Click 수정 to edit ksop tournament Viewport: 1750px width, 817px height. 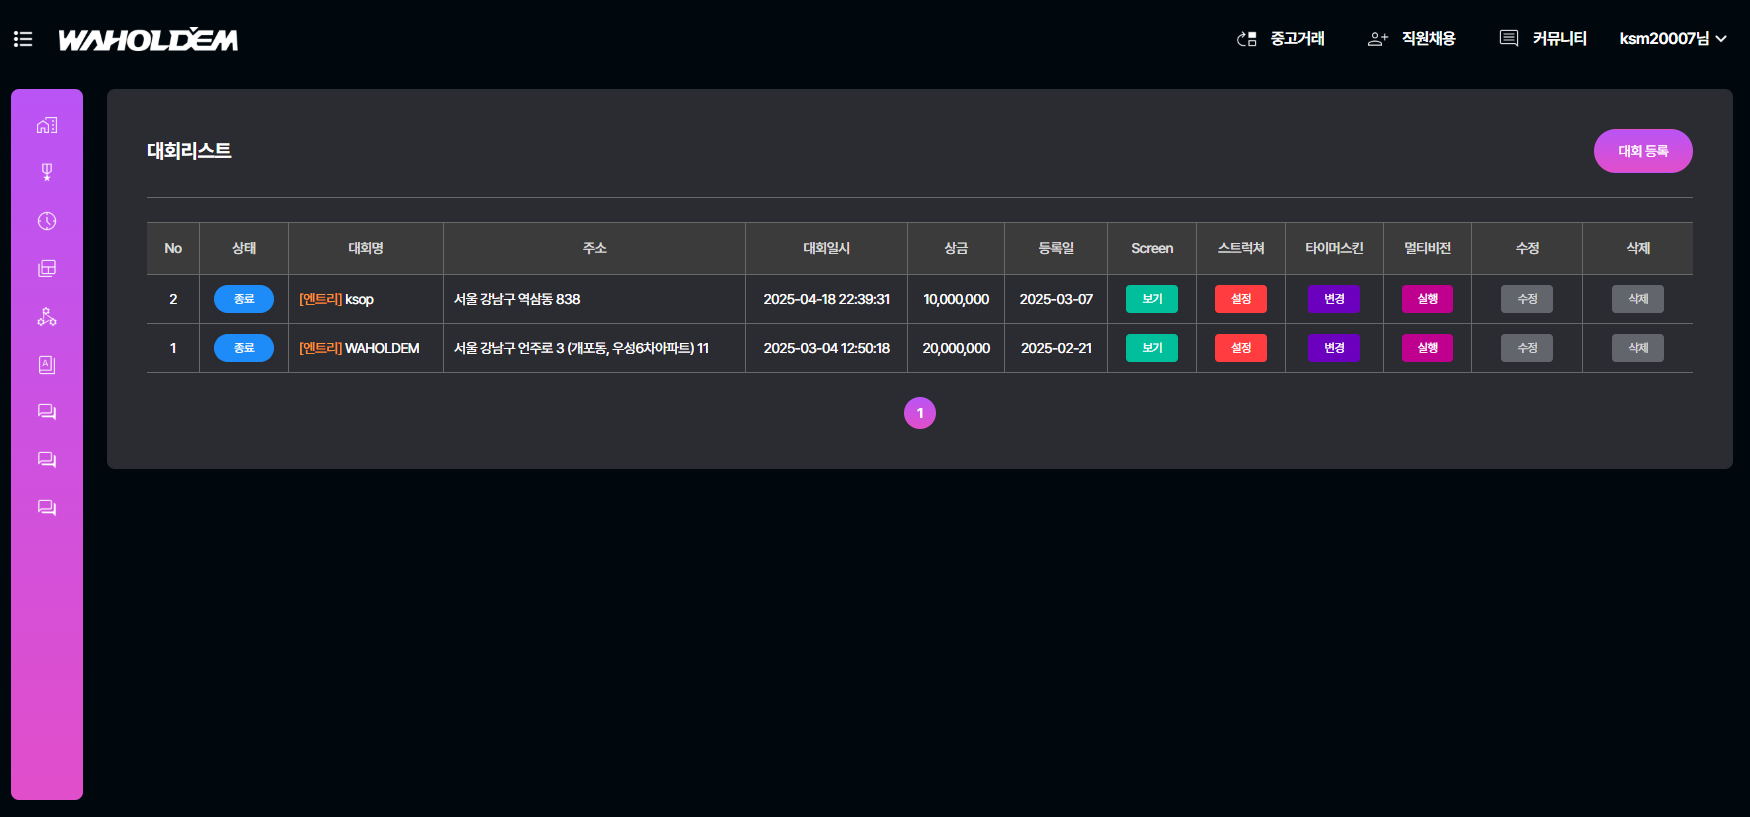tap(1526, 299)
